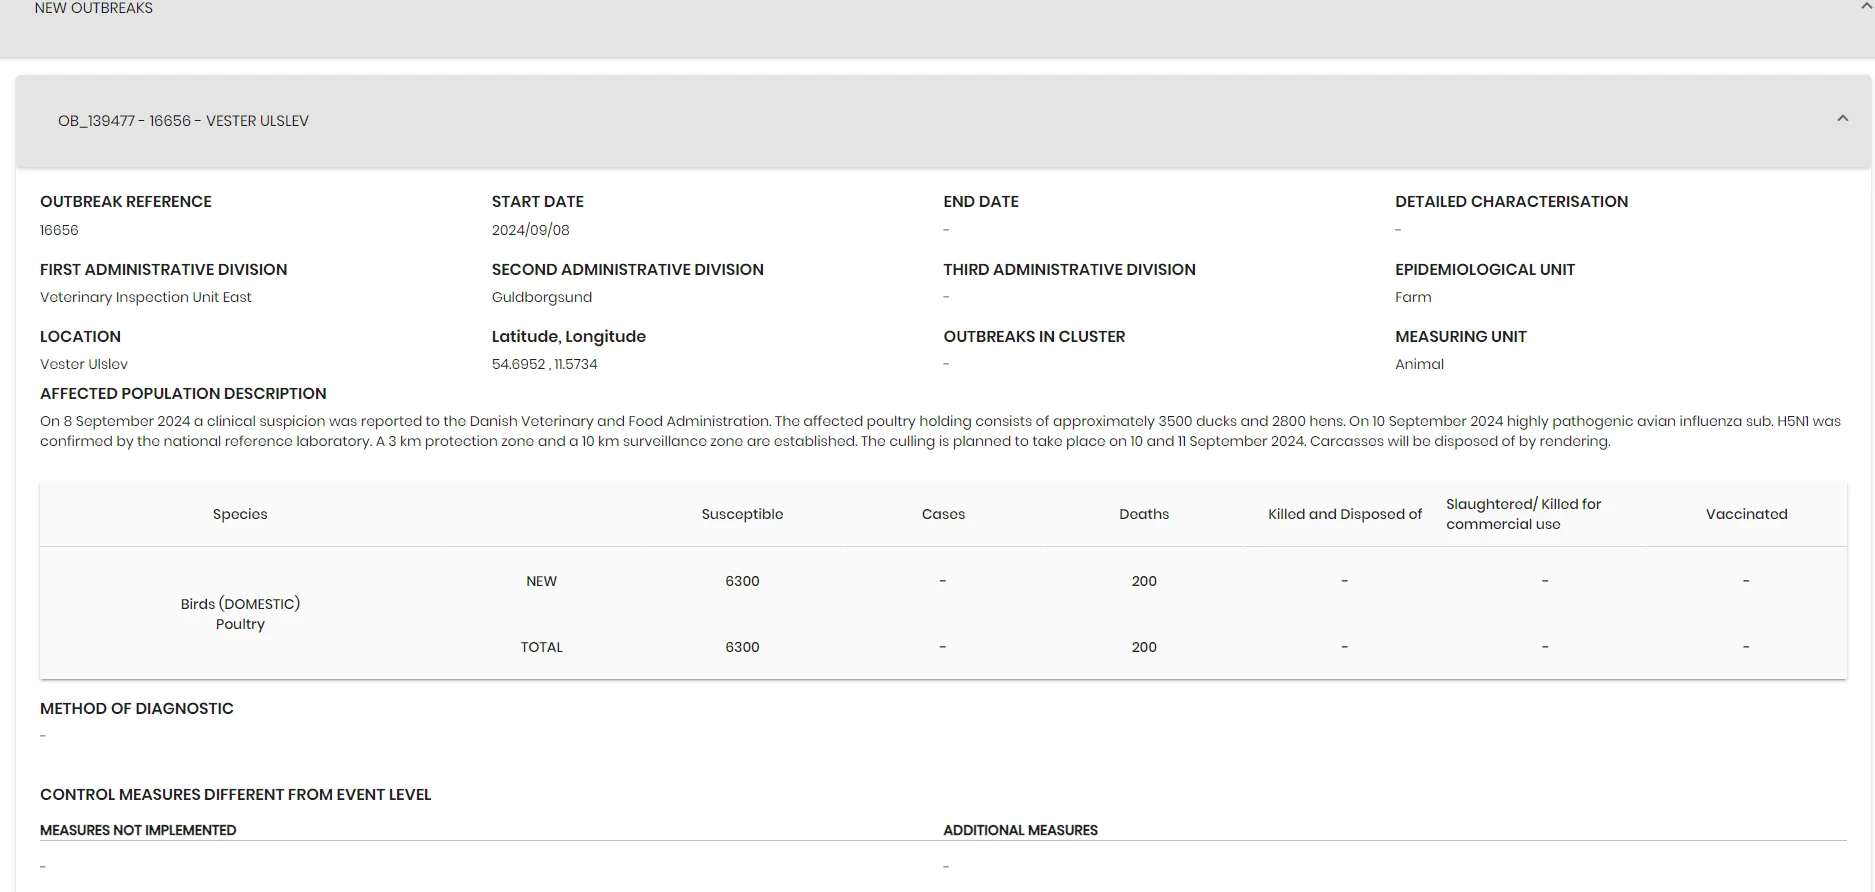Click SECOND ADMINISTRATIVE DIVISION label
Screen dimensions: 1875x892
tap(627, 270)
